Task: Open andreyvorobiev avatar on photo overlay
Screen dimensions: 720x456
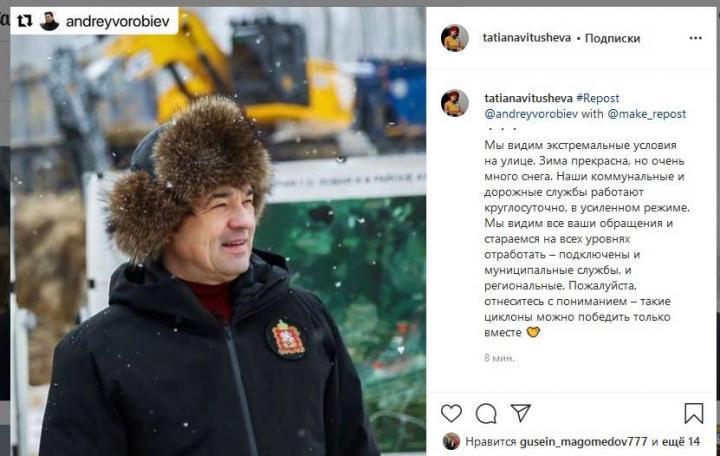Action: click(49, 21)
